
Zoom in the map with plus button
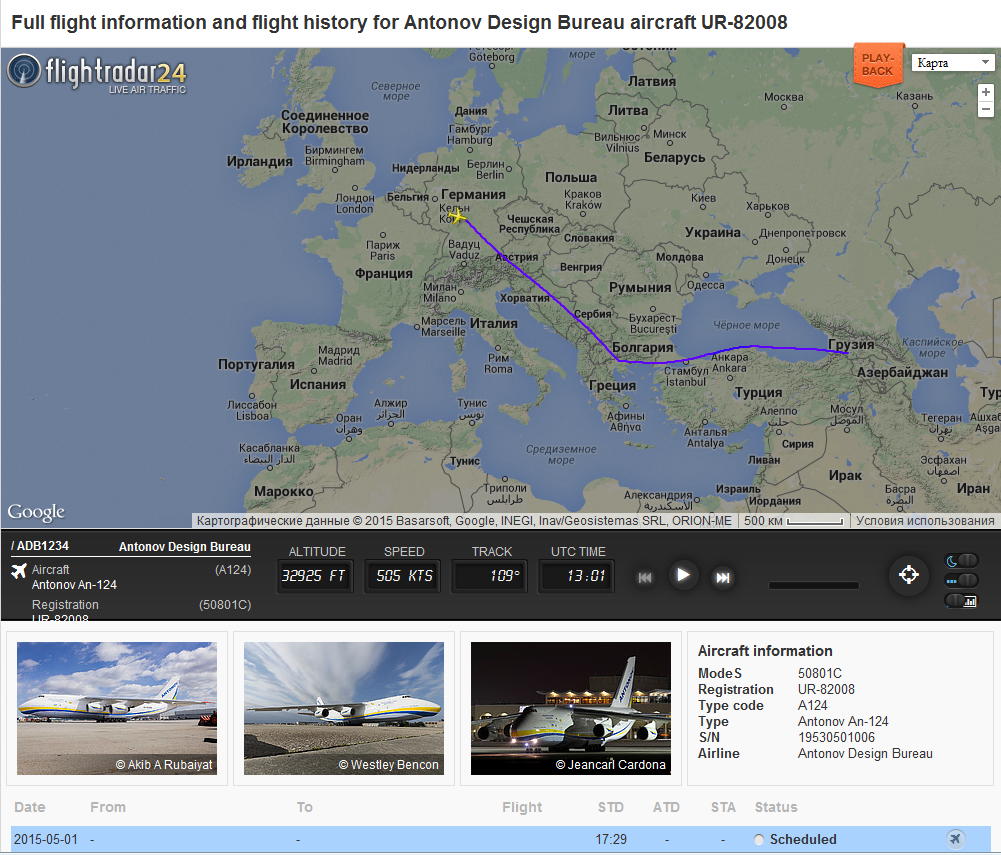pyautogui.click(x=986, y=93)
